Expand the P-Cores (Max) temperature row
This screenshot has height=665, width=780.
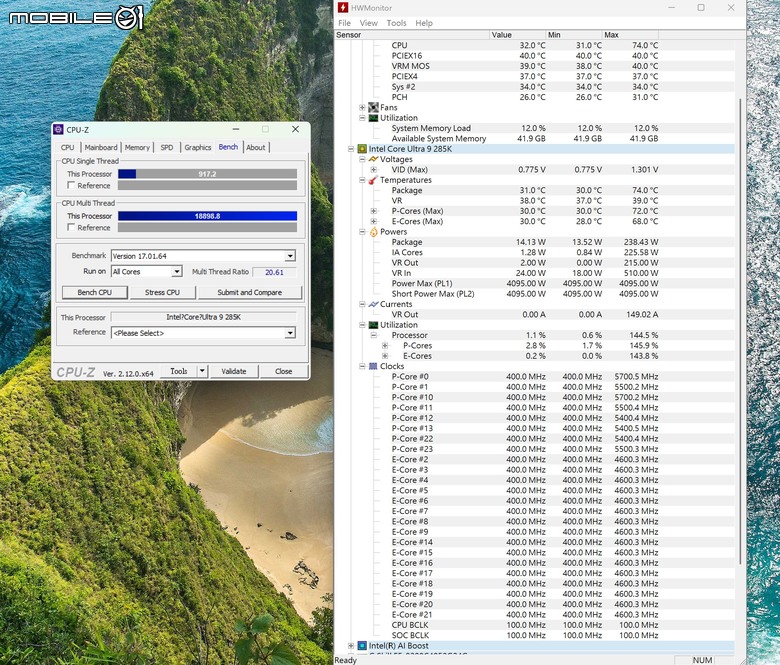[x=374, y=211]
